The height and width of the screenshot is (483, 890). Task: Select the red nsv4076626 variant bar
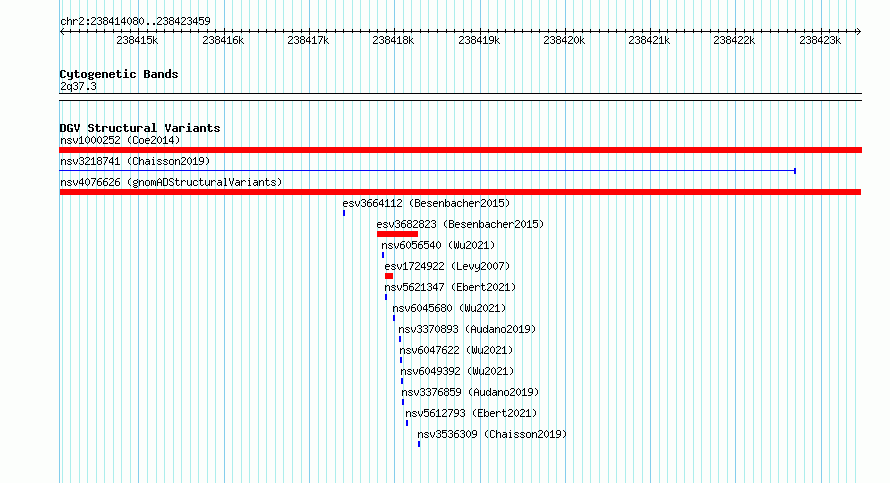click(x=460, y=192)
